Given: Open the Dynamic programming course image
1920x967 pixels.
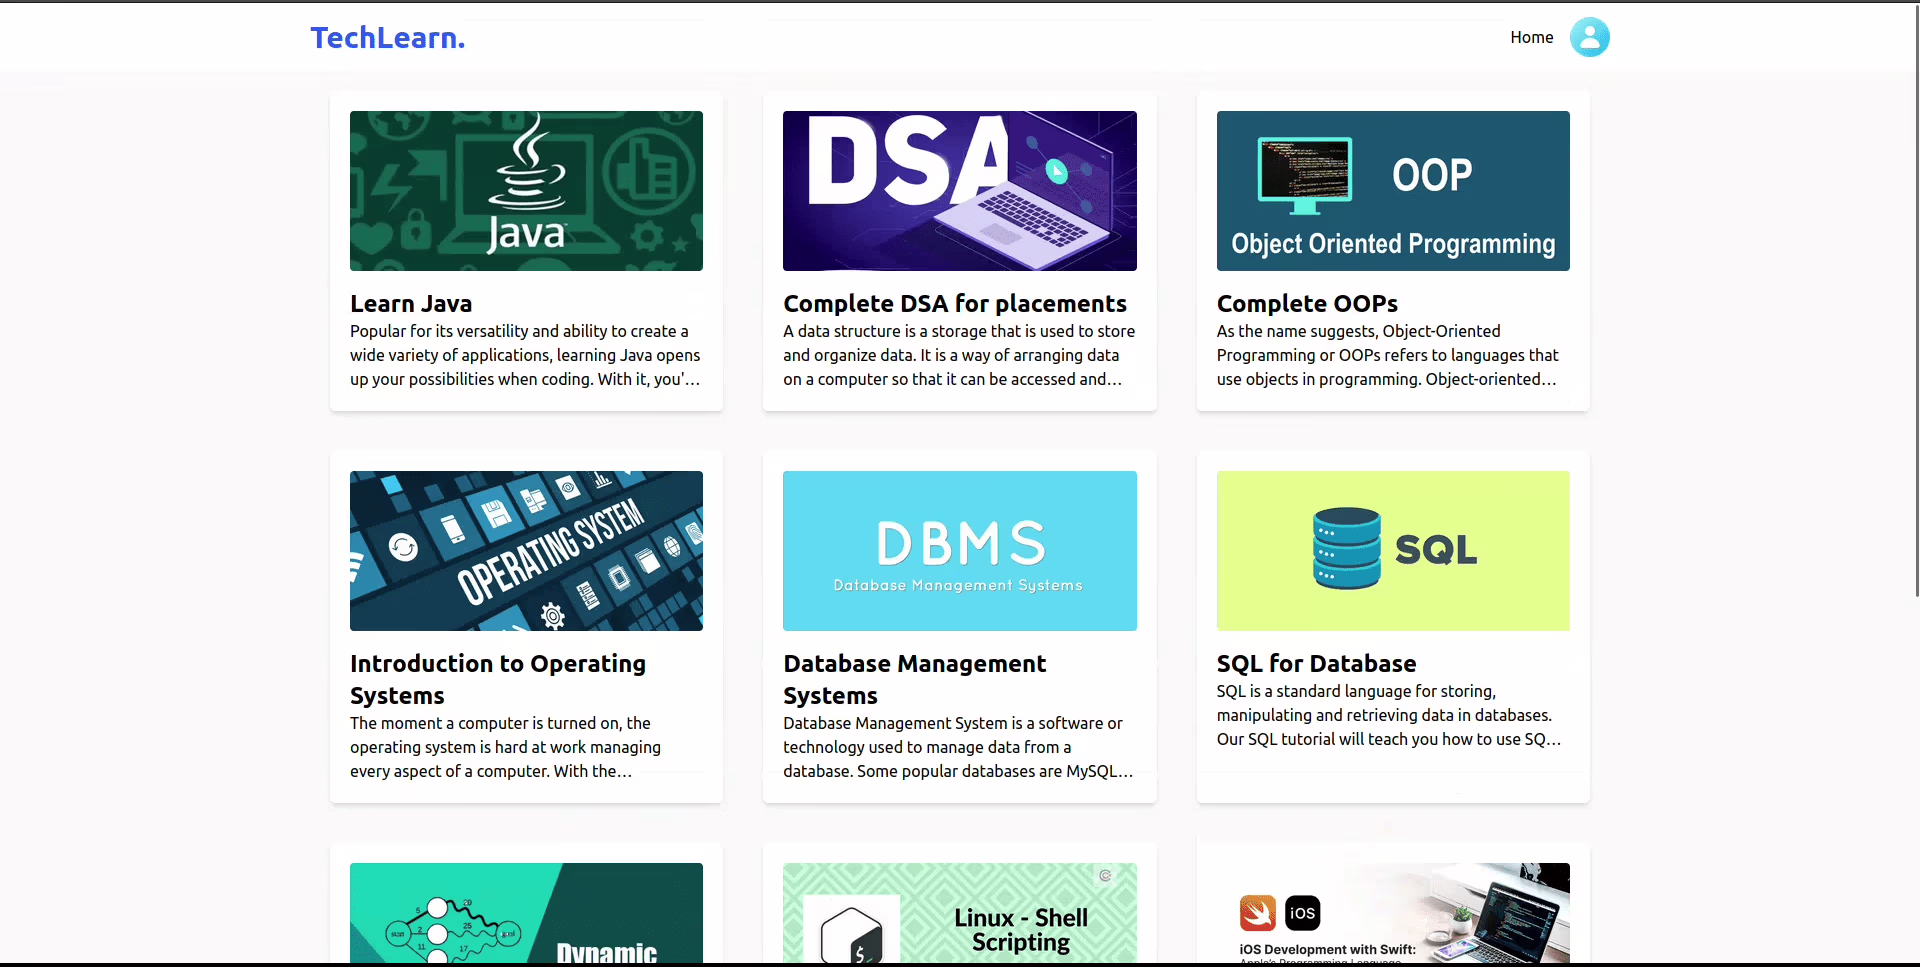Looking at the screenshot, I should click(x=526, y=913).
